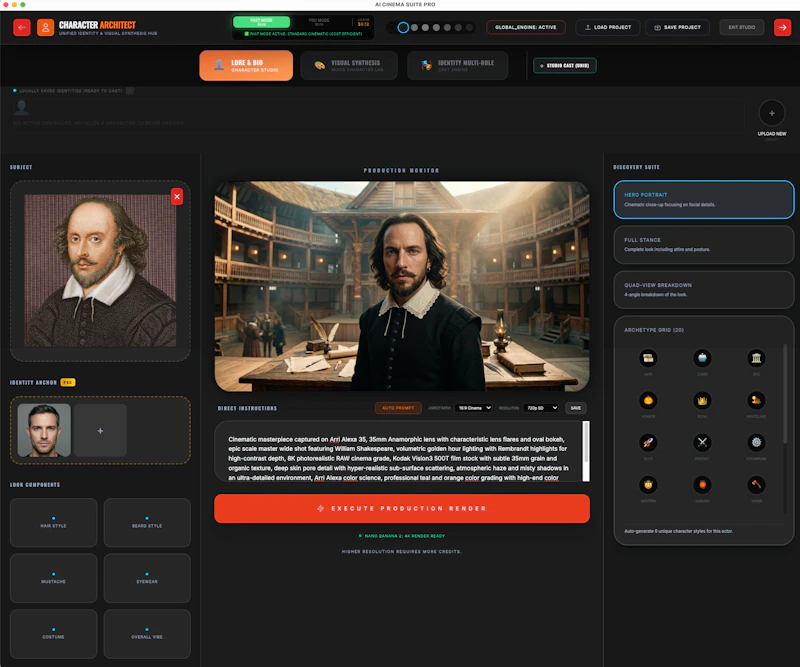
Task: Select the Viking axe archetype icon
Action: click(x=756, y=484)
